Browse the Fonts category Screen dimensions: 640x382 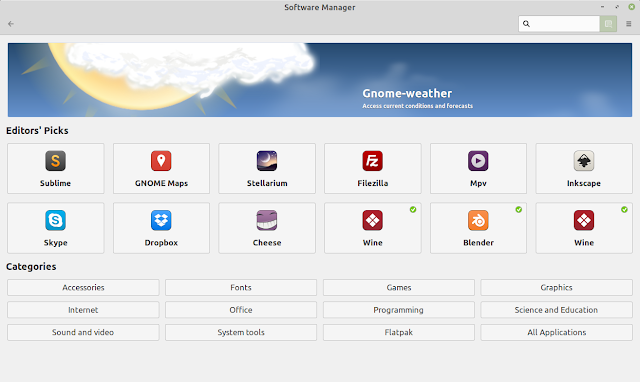241,287
